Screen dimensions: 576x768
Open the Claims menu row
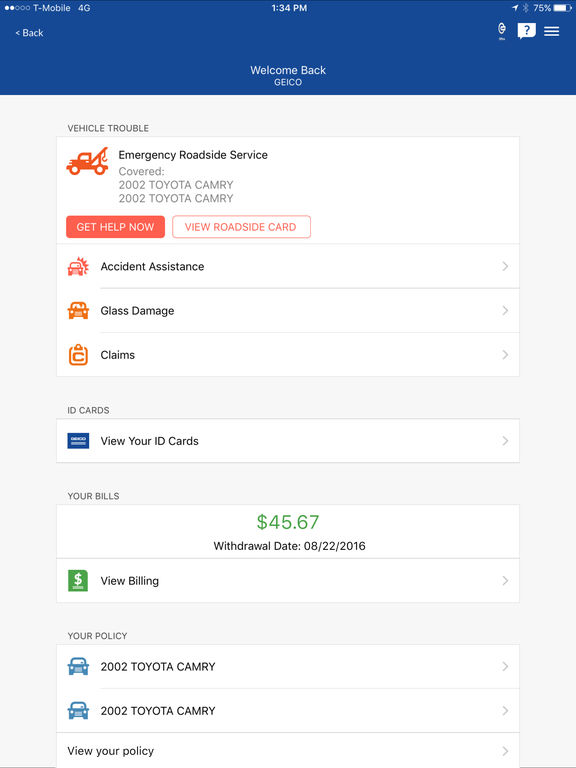click(288, 355)
